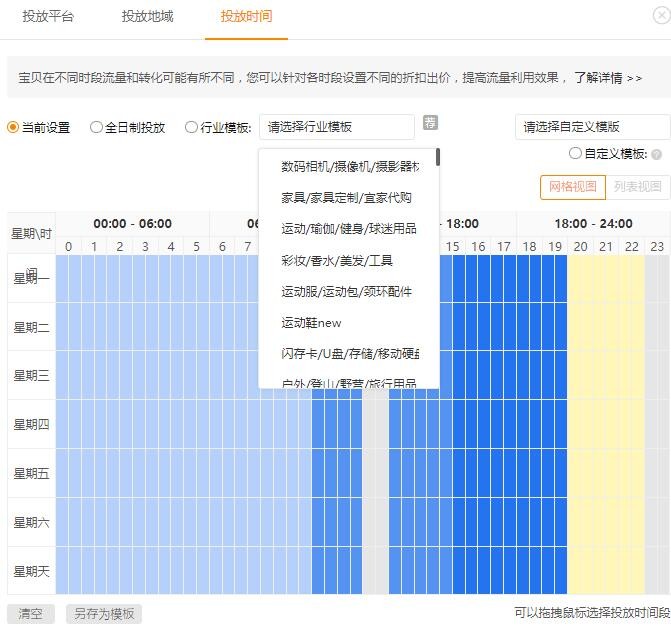Click the dropdown list scrollbar thumb
Viewport: 671px width, 640px height.
tap(438, 157)
